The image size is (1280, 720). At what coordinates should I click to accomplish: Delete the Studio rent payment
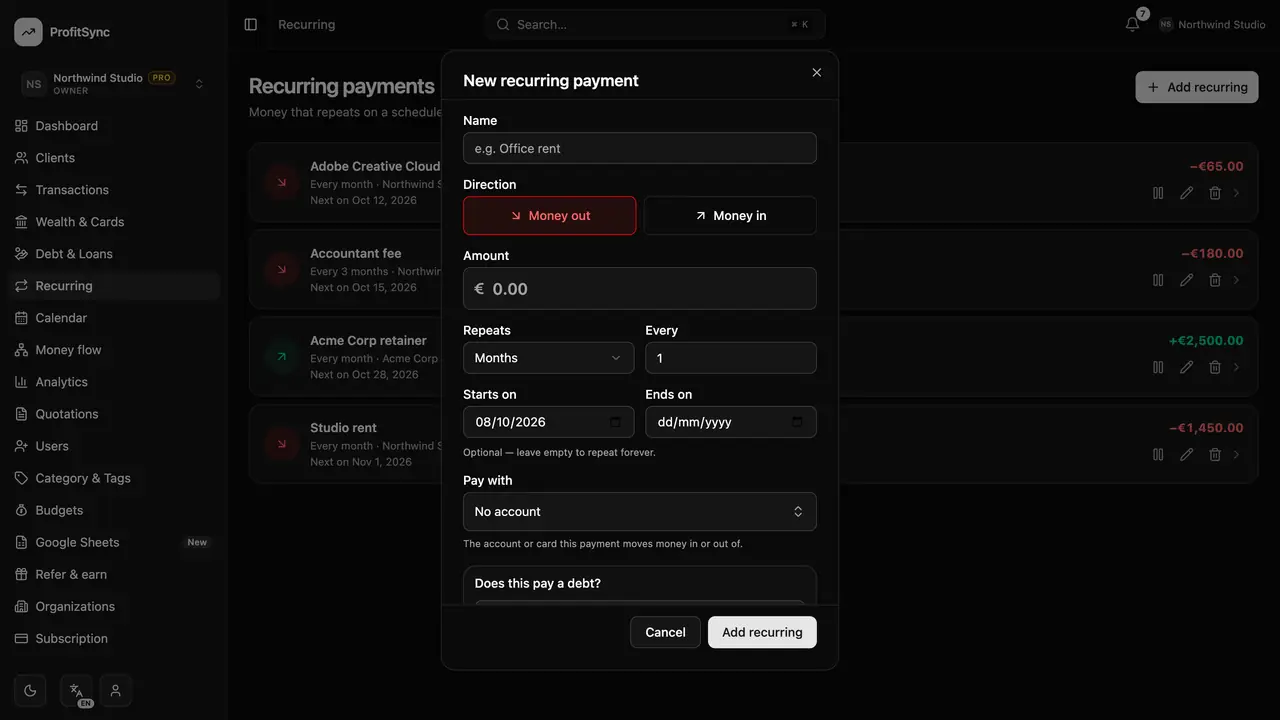point(1215,454)
